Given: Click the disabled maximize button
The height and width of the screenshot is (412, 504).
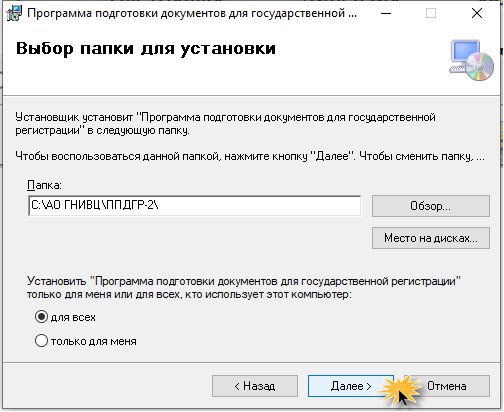Looking at the screenshot, I should (431, 14).
